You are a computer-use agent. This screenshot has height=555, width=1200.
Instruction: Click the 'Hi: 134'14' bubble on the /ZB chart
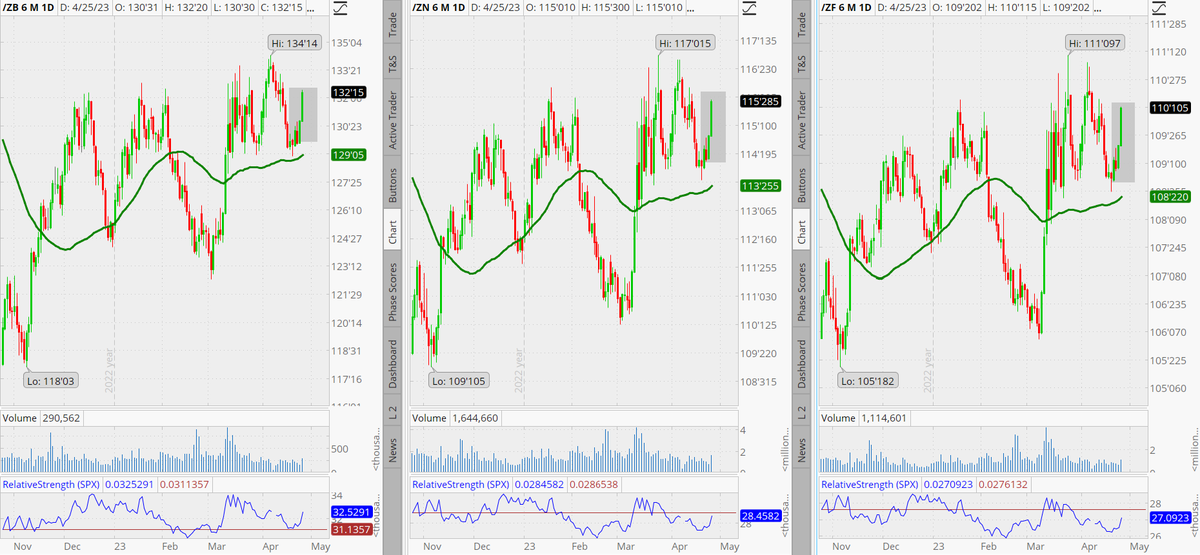[296, 42]
